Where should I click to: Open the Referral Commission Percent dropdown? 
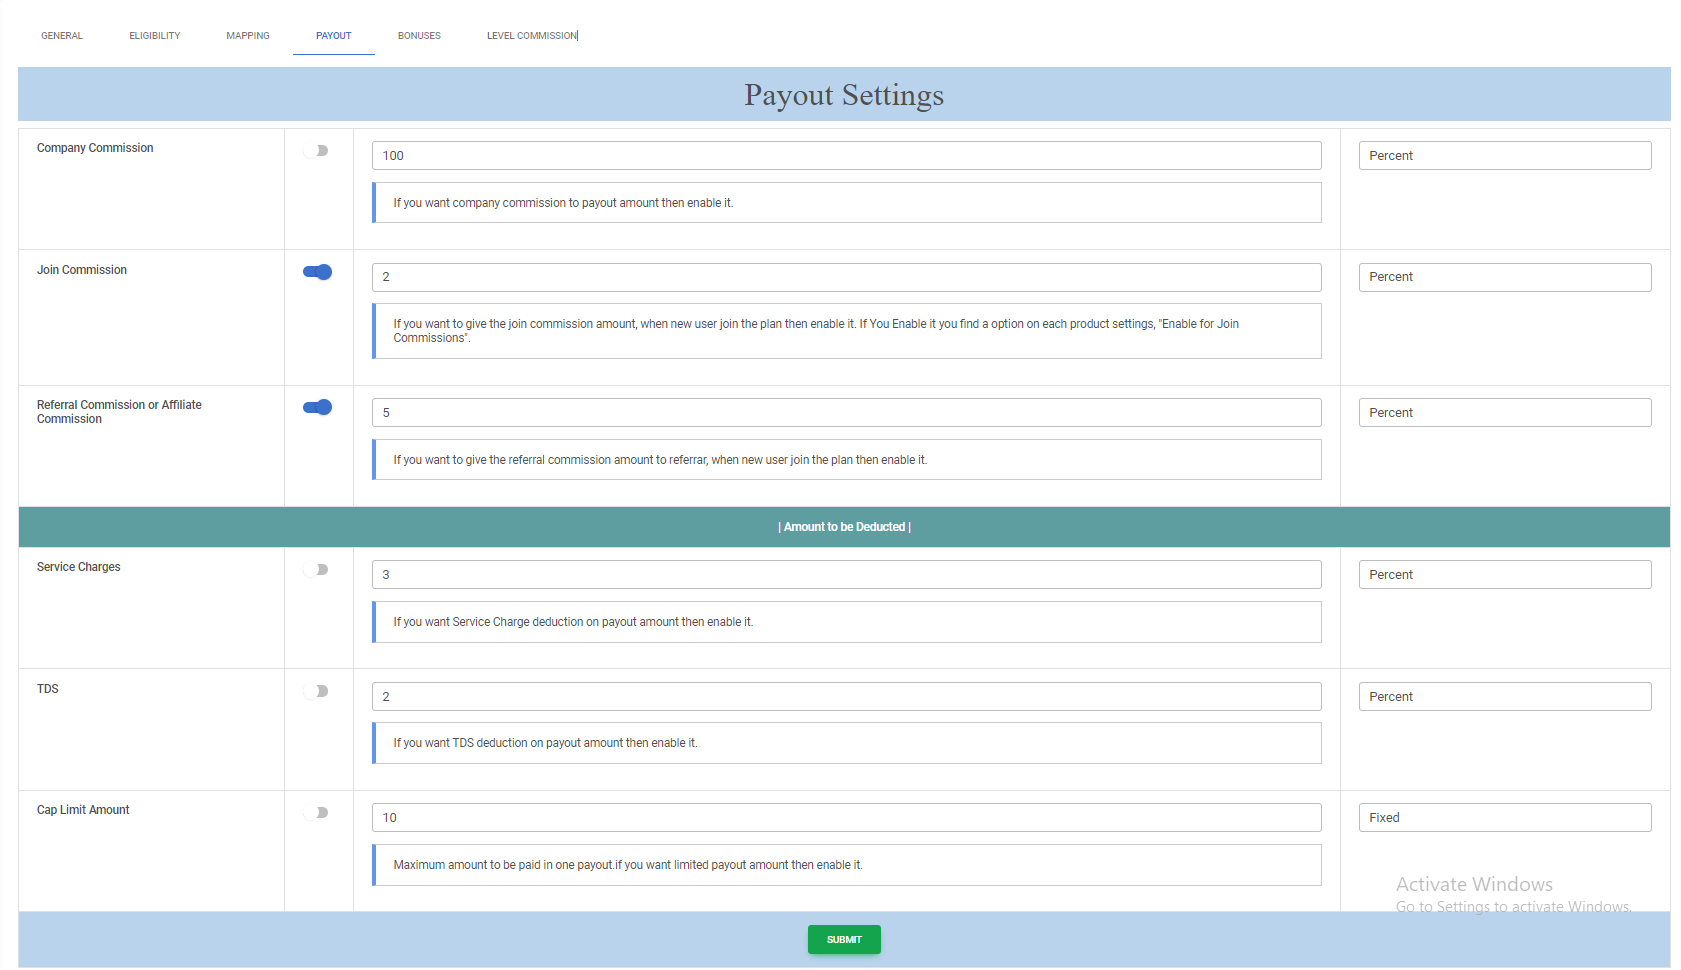click(1504, 412)
